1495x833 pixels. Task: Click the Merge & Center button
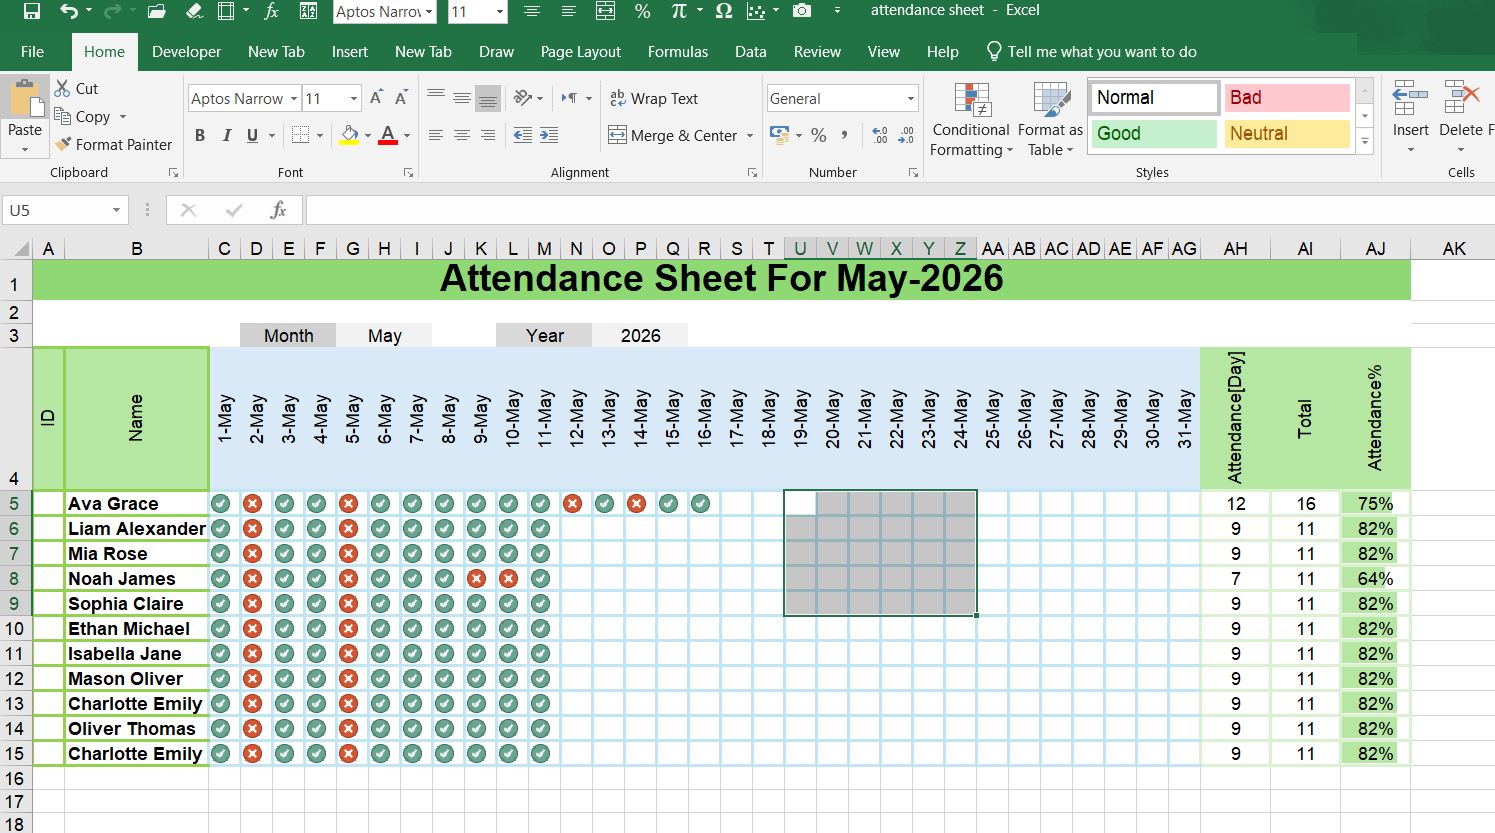(x=673, y=135)
